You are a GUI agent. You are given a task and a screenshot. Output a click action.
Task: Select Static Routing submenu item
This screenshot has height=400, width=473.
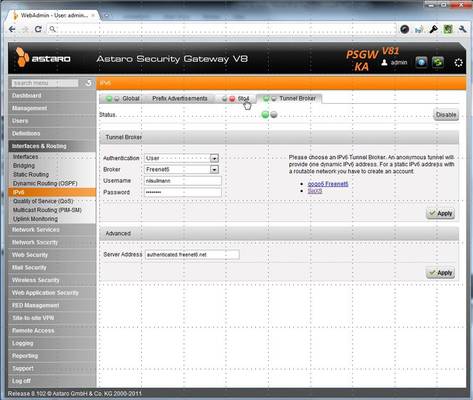point(52,175)
